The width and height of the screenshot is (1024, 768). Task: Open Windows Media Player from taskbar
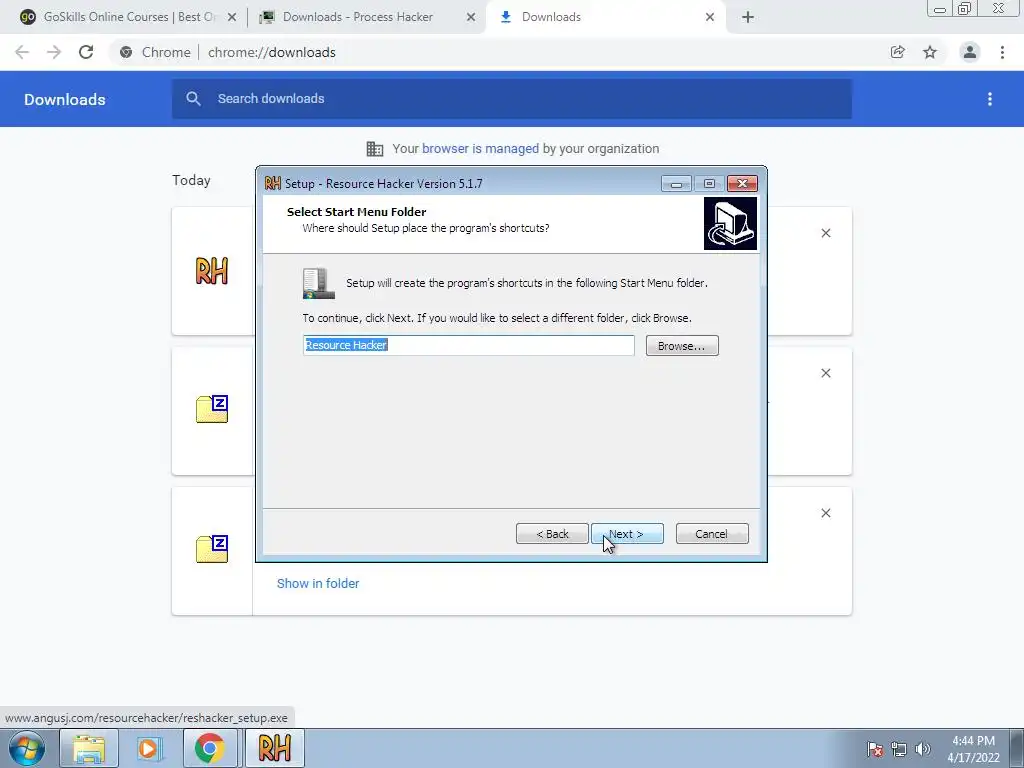[x=149, y=748]
